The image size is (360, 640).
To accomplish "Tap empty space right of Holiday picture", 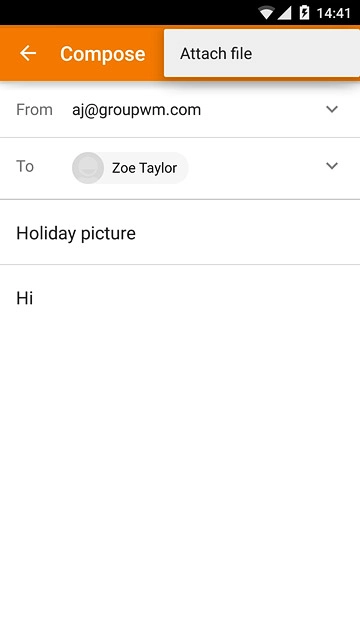I will click(245, 233).
